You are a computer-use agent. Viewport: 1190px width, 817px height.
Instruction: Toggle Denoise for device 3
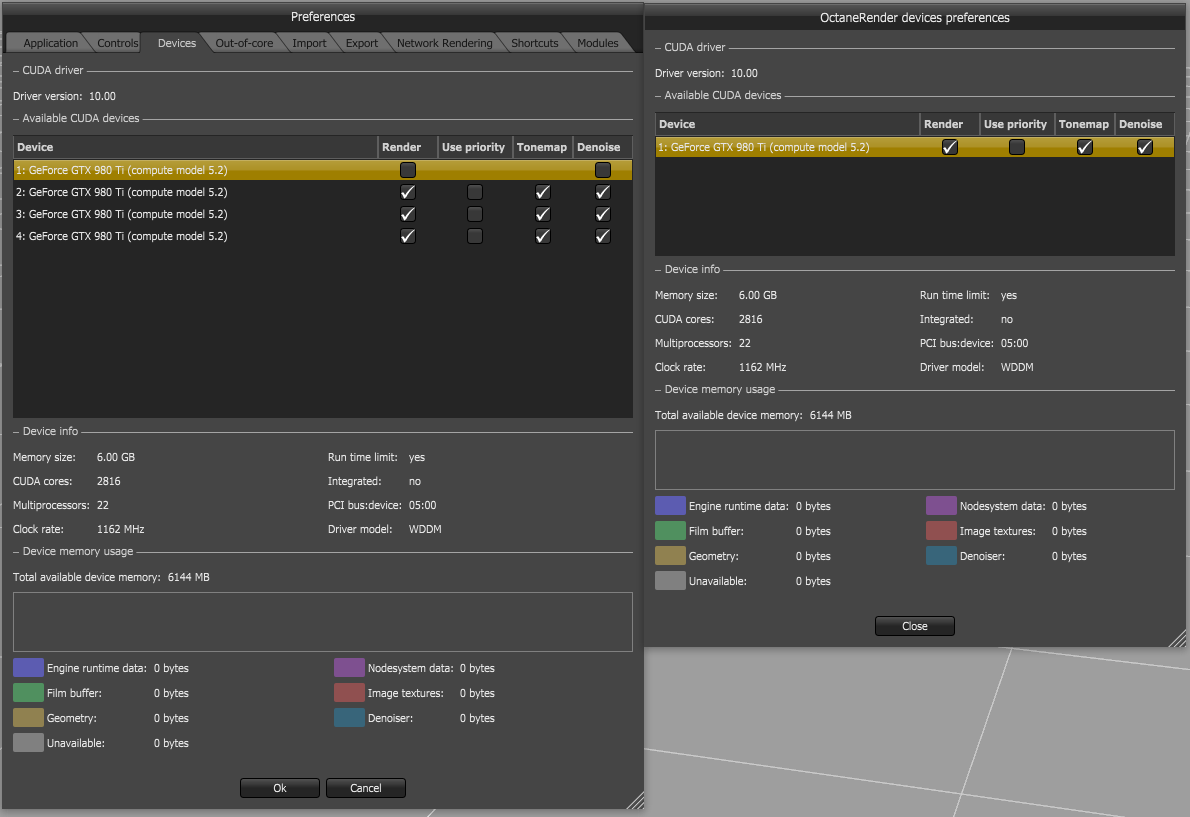(603, 214)
